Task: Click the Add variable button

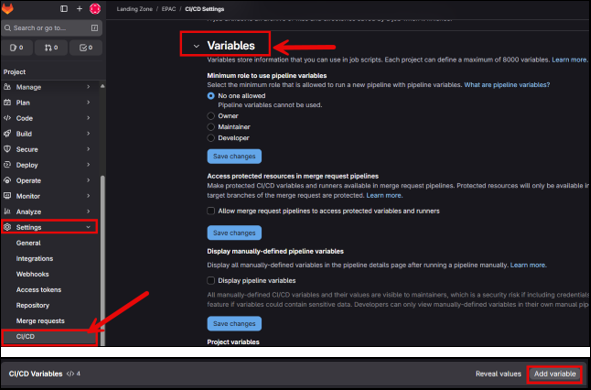Action: point(555,374)
